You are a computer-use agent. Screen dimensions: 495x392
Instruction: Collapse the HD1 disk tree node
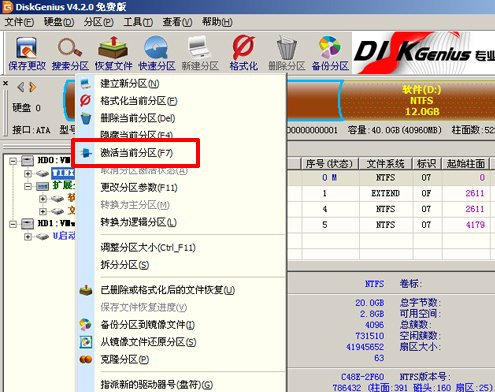click(13, 224)
